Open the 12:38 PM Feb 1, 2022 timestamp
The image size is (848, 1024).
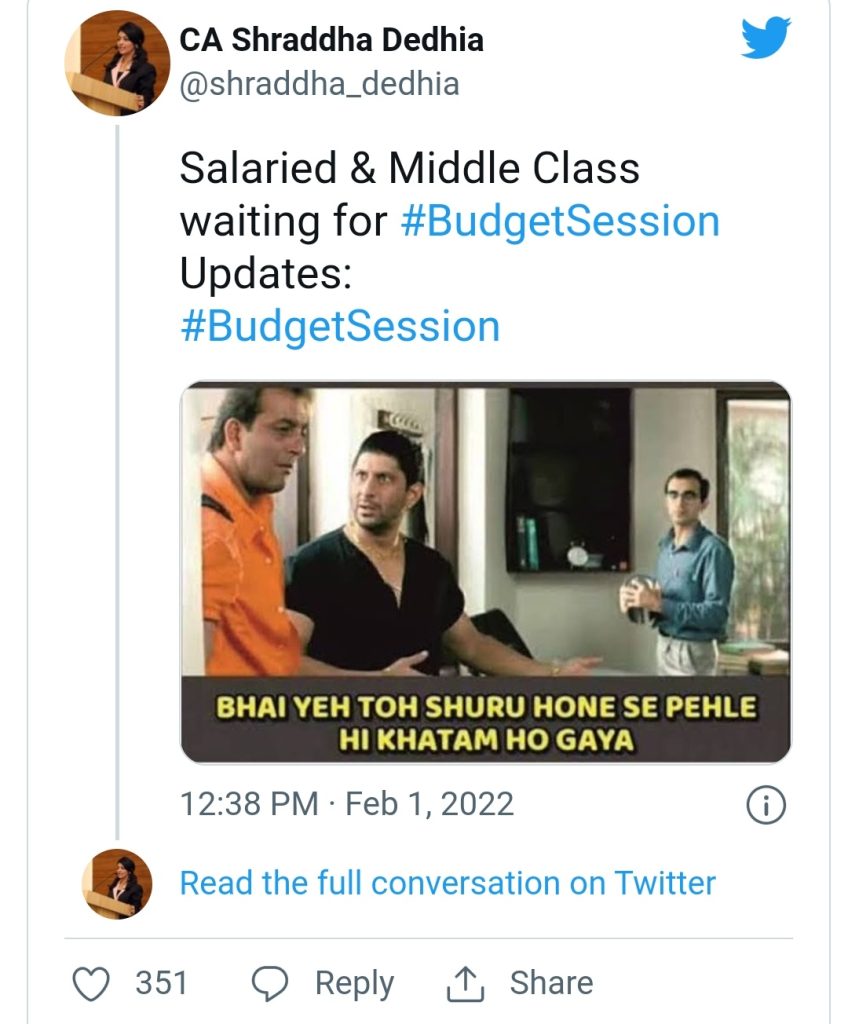click(346, 804)
